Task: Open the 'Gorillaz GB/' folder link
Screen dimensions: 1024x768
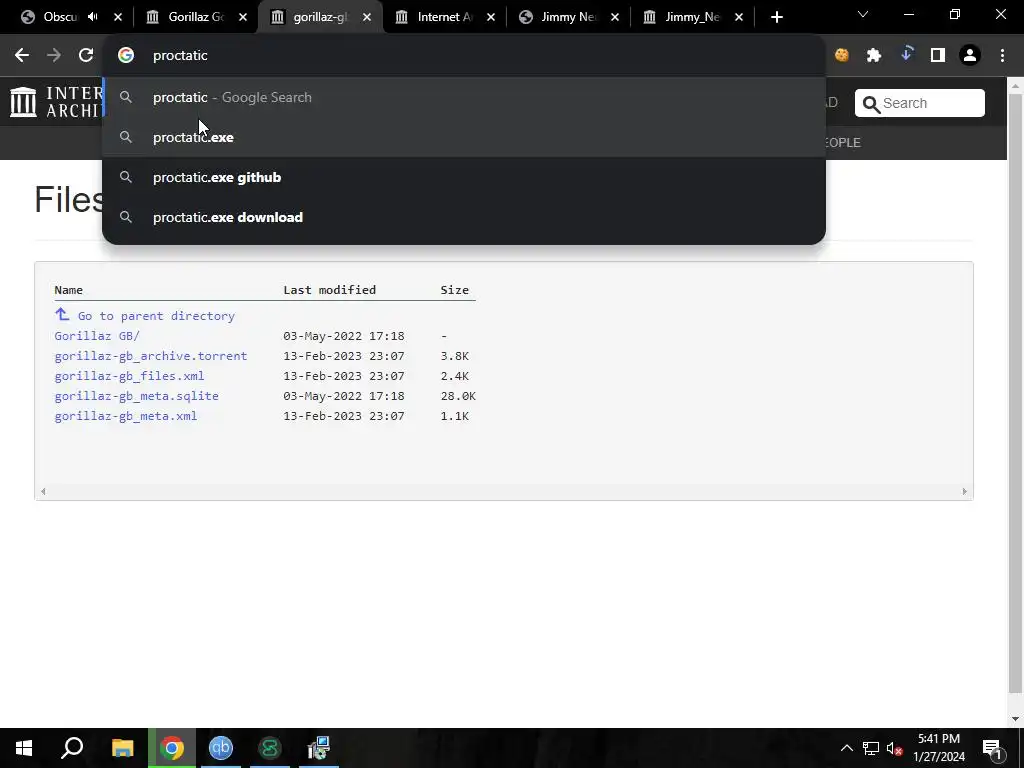Action: coord(97,336)
